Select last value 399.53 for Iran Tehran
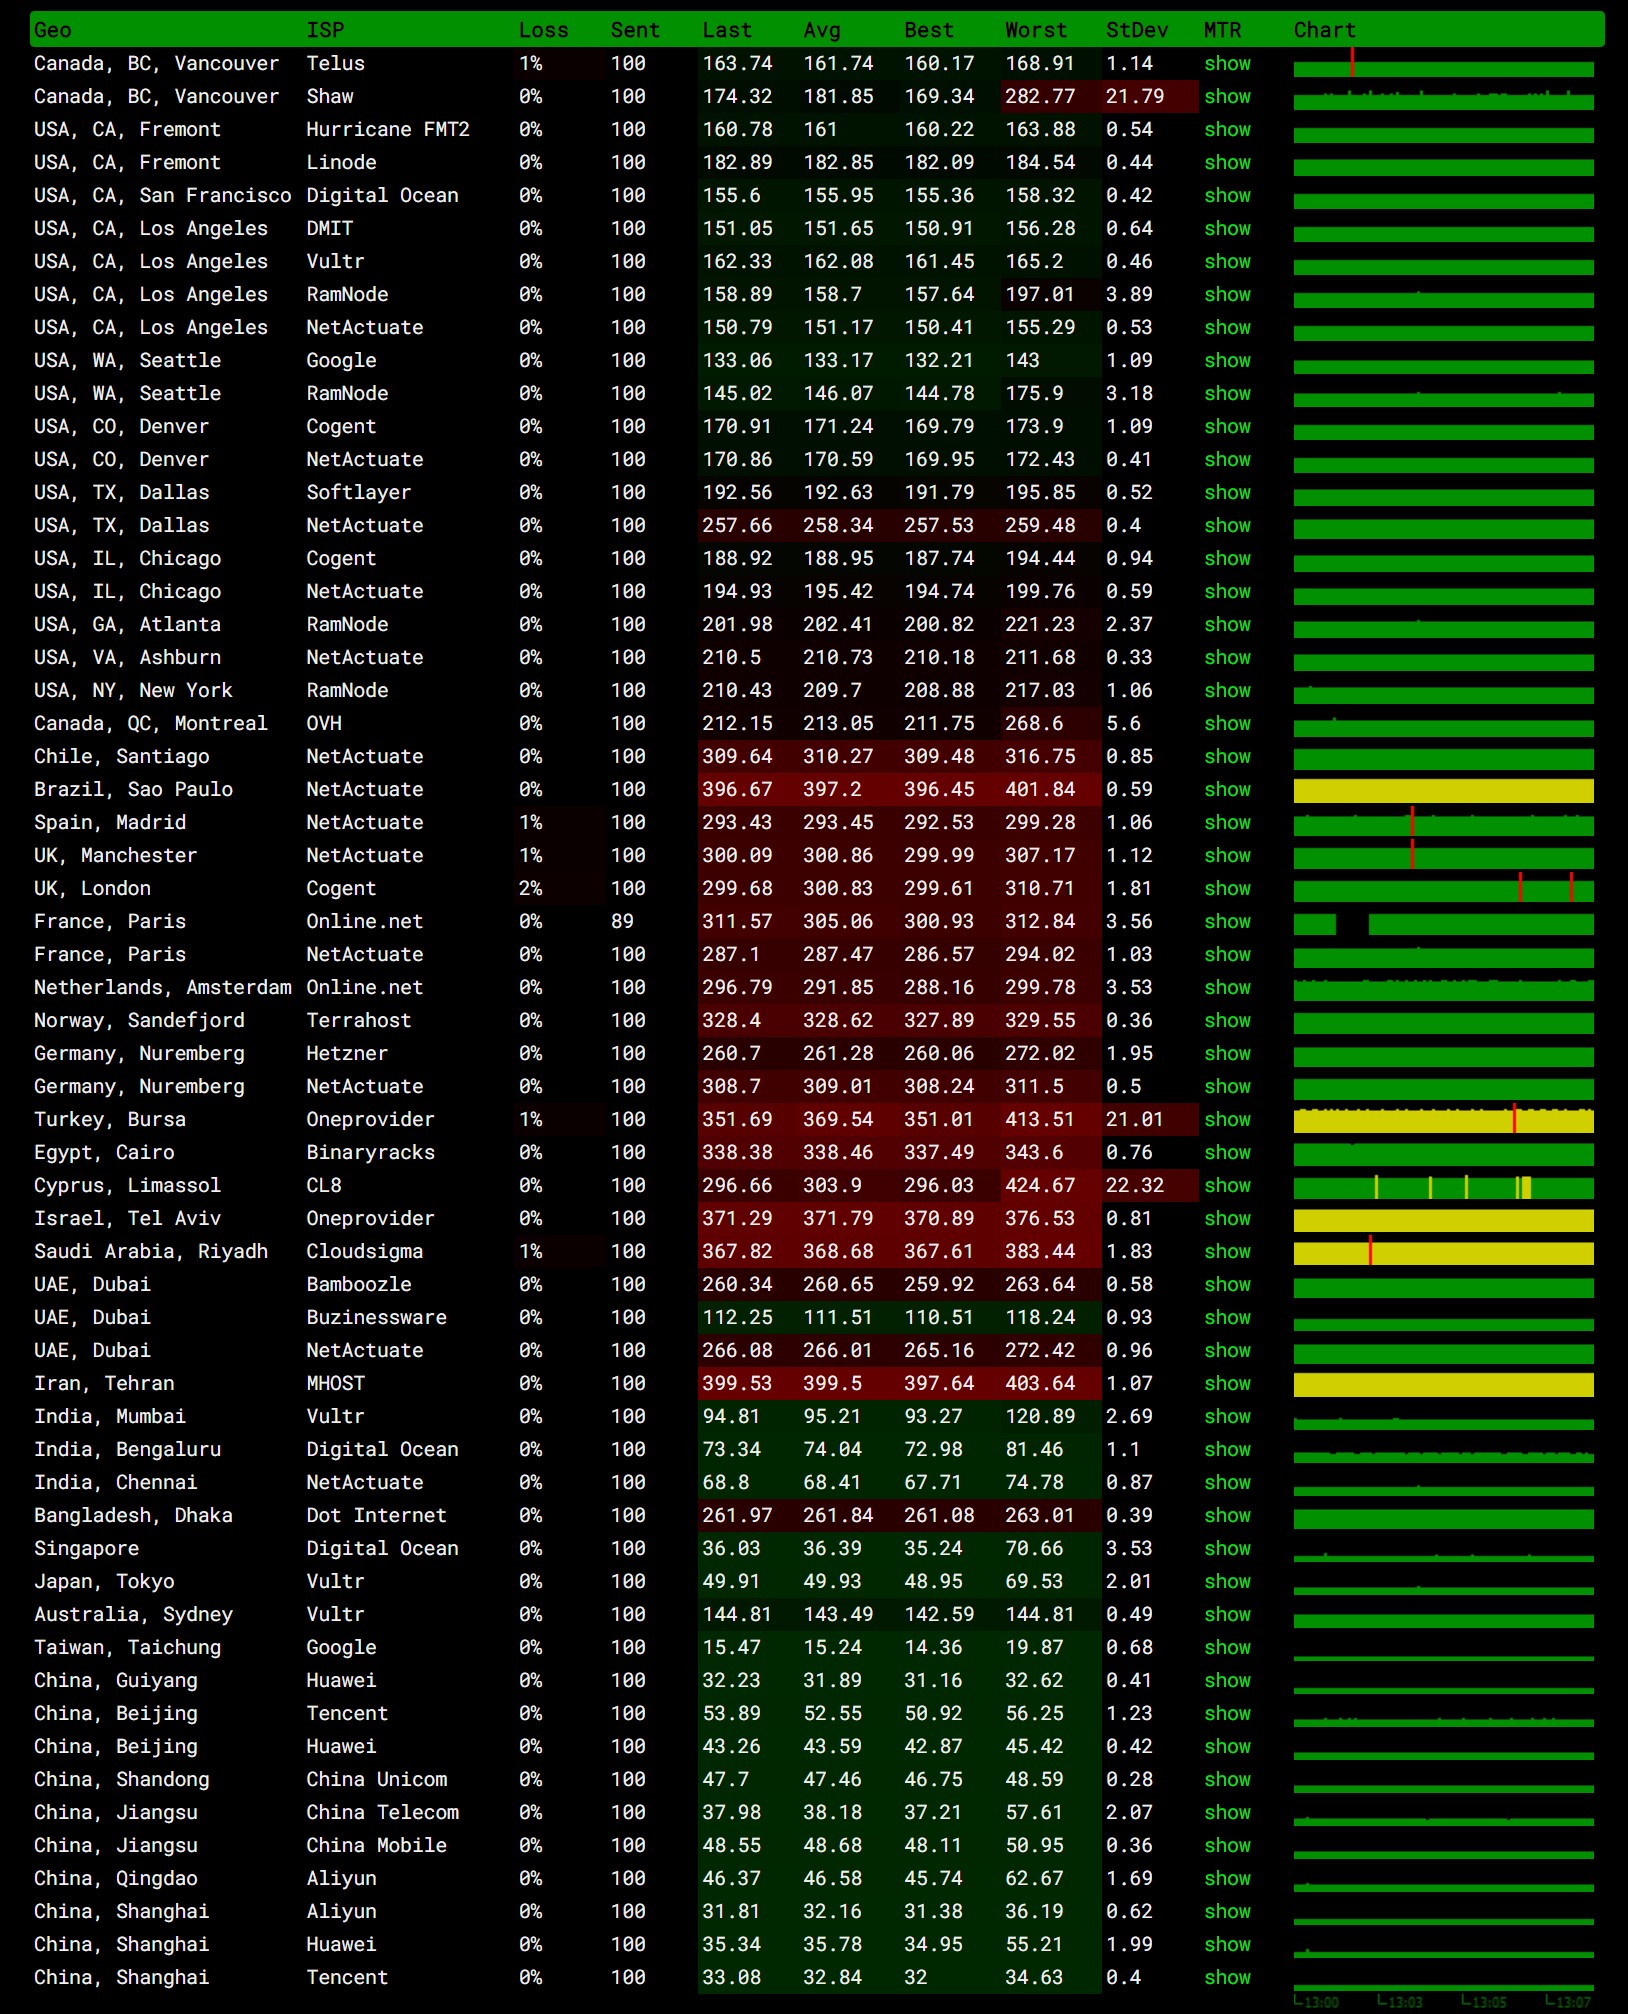The image size is (1628, 2014). pos(737,1383)
